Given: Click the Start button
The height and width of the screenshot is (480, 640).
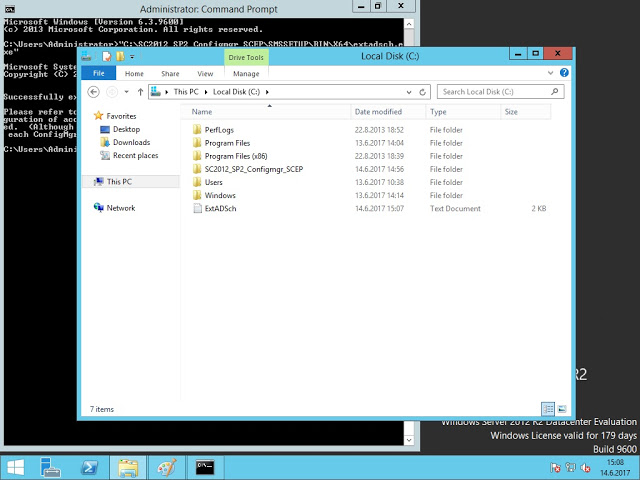Looking at the screenshot, I should (x=15, y=466).
